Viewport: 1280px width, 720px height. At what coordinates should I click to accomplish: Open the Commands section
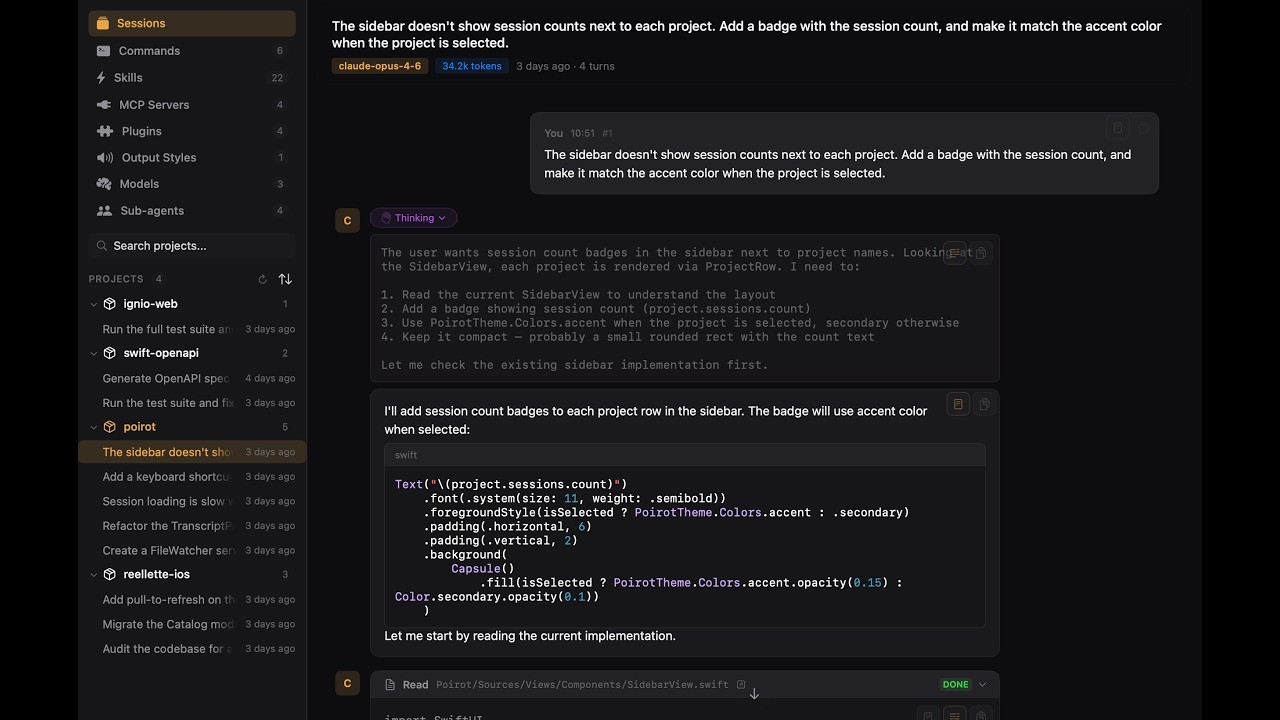[149, 51]
